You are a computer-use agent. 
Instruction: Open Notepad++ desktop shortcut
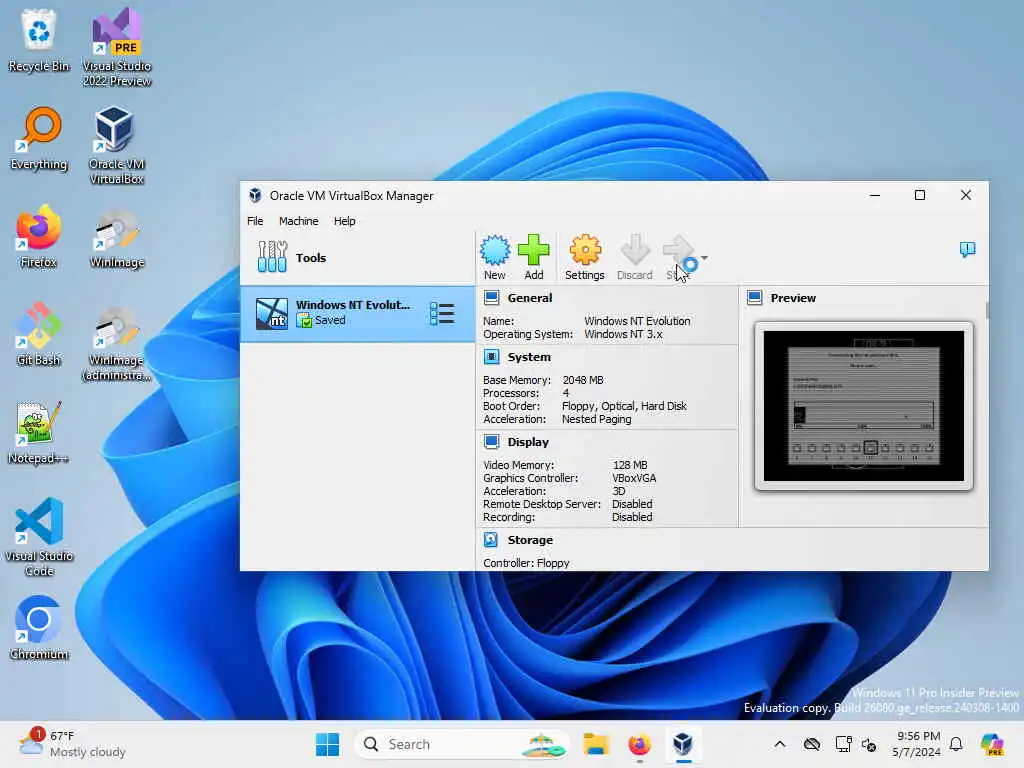coord(39,432)
